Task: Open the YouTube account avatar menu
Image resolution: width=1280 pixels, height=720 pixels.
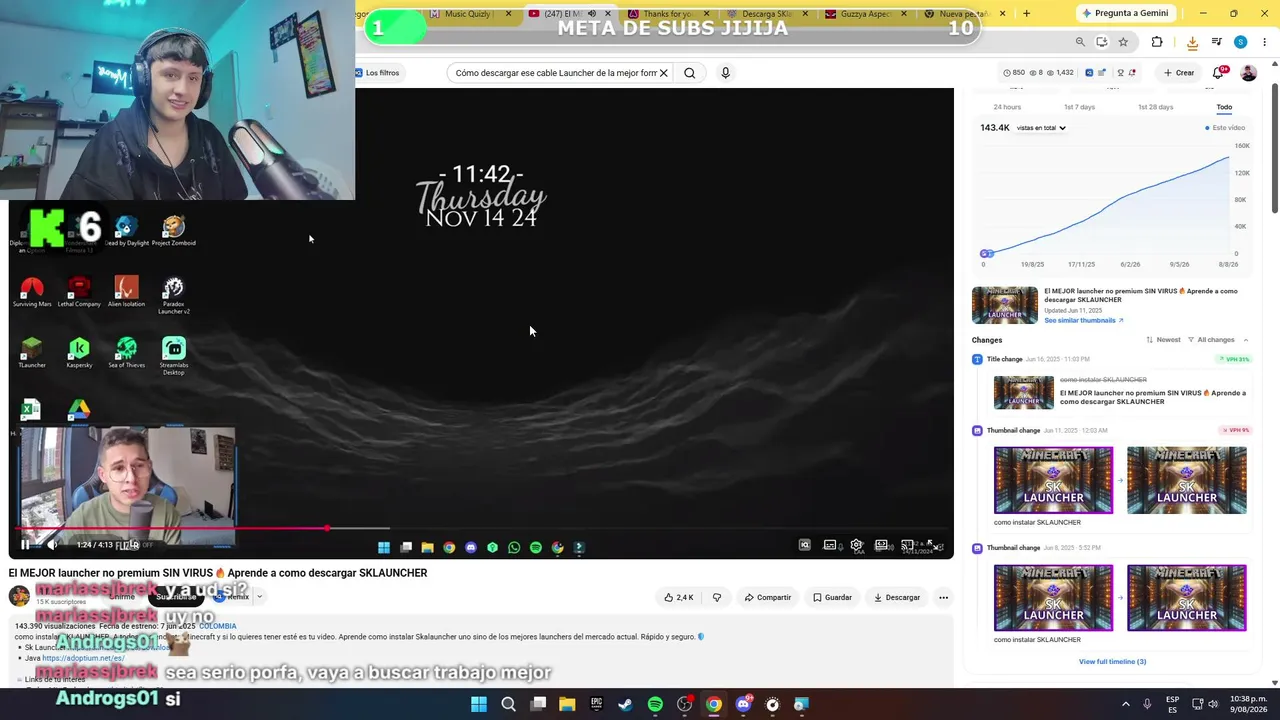Action: (1248, 73)
